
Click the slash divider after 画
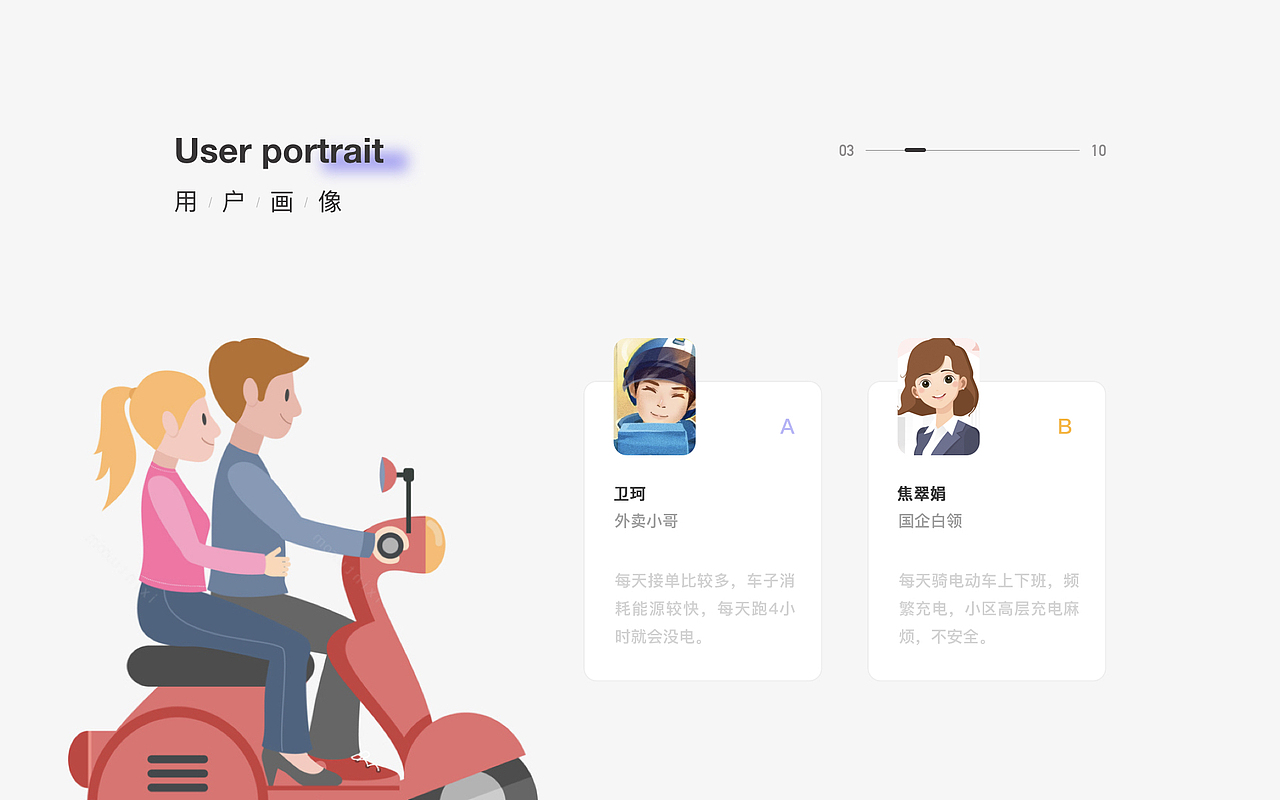[x=307, y=201]
